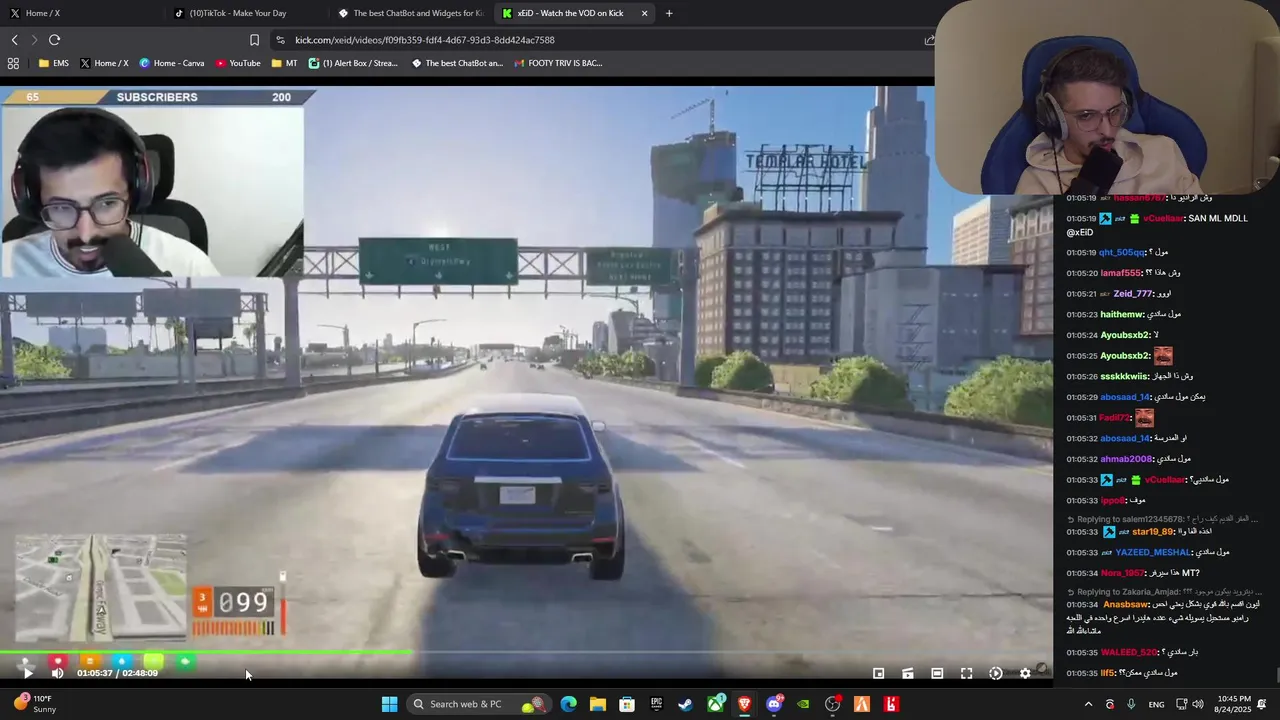The width and height of the screenshot is (1280, 720).
Task: Click chat username WALEED_520
Action: click(1128, 652)
